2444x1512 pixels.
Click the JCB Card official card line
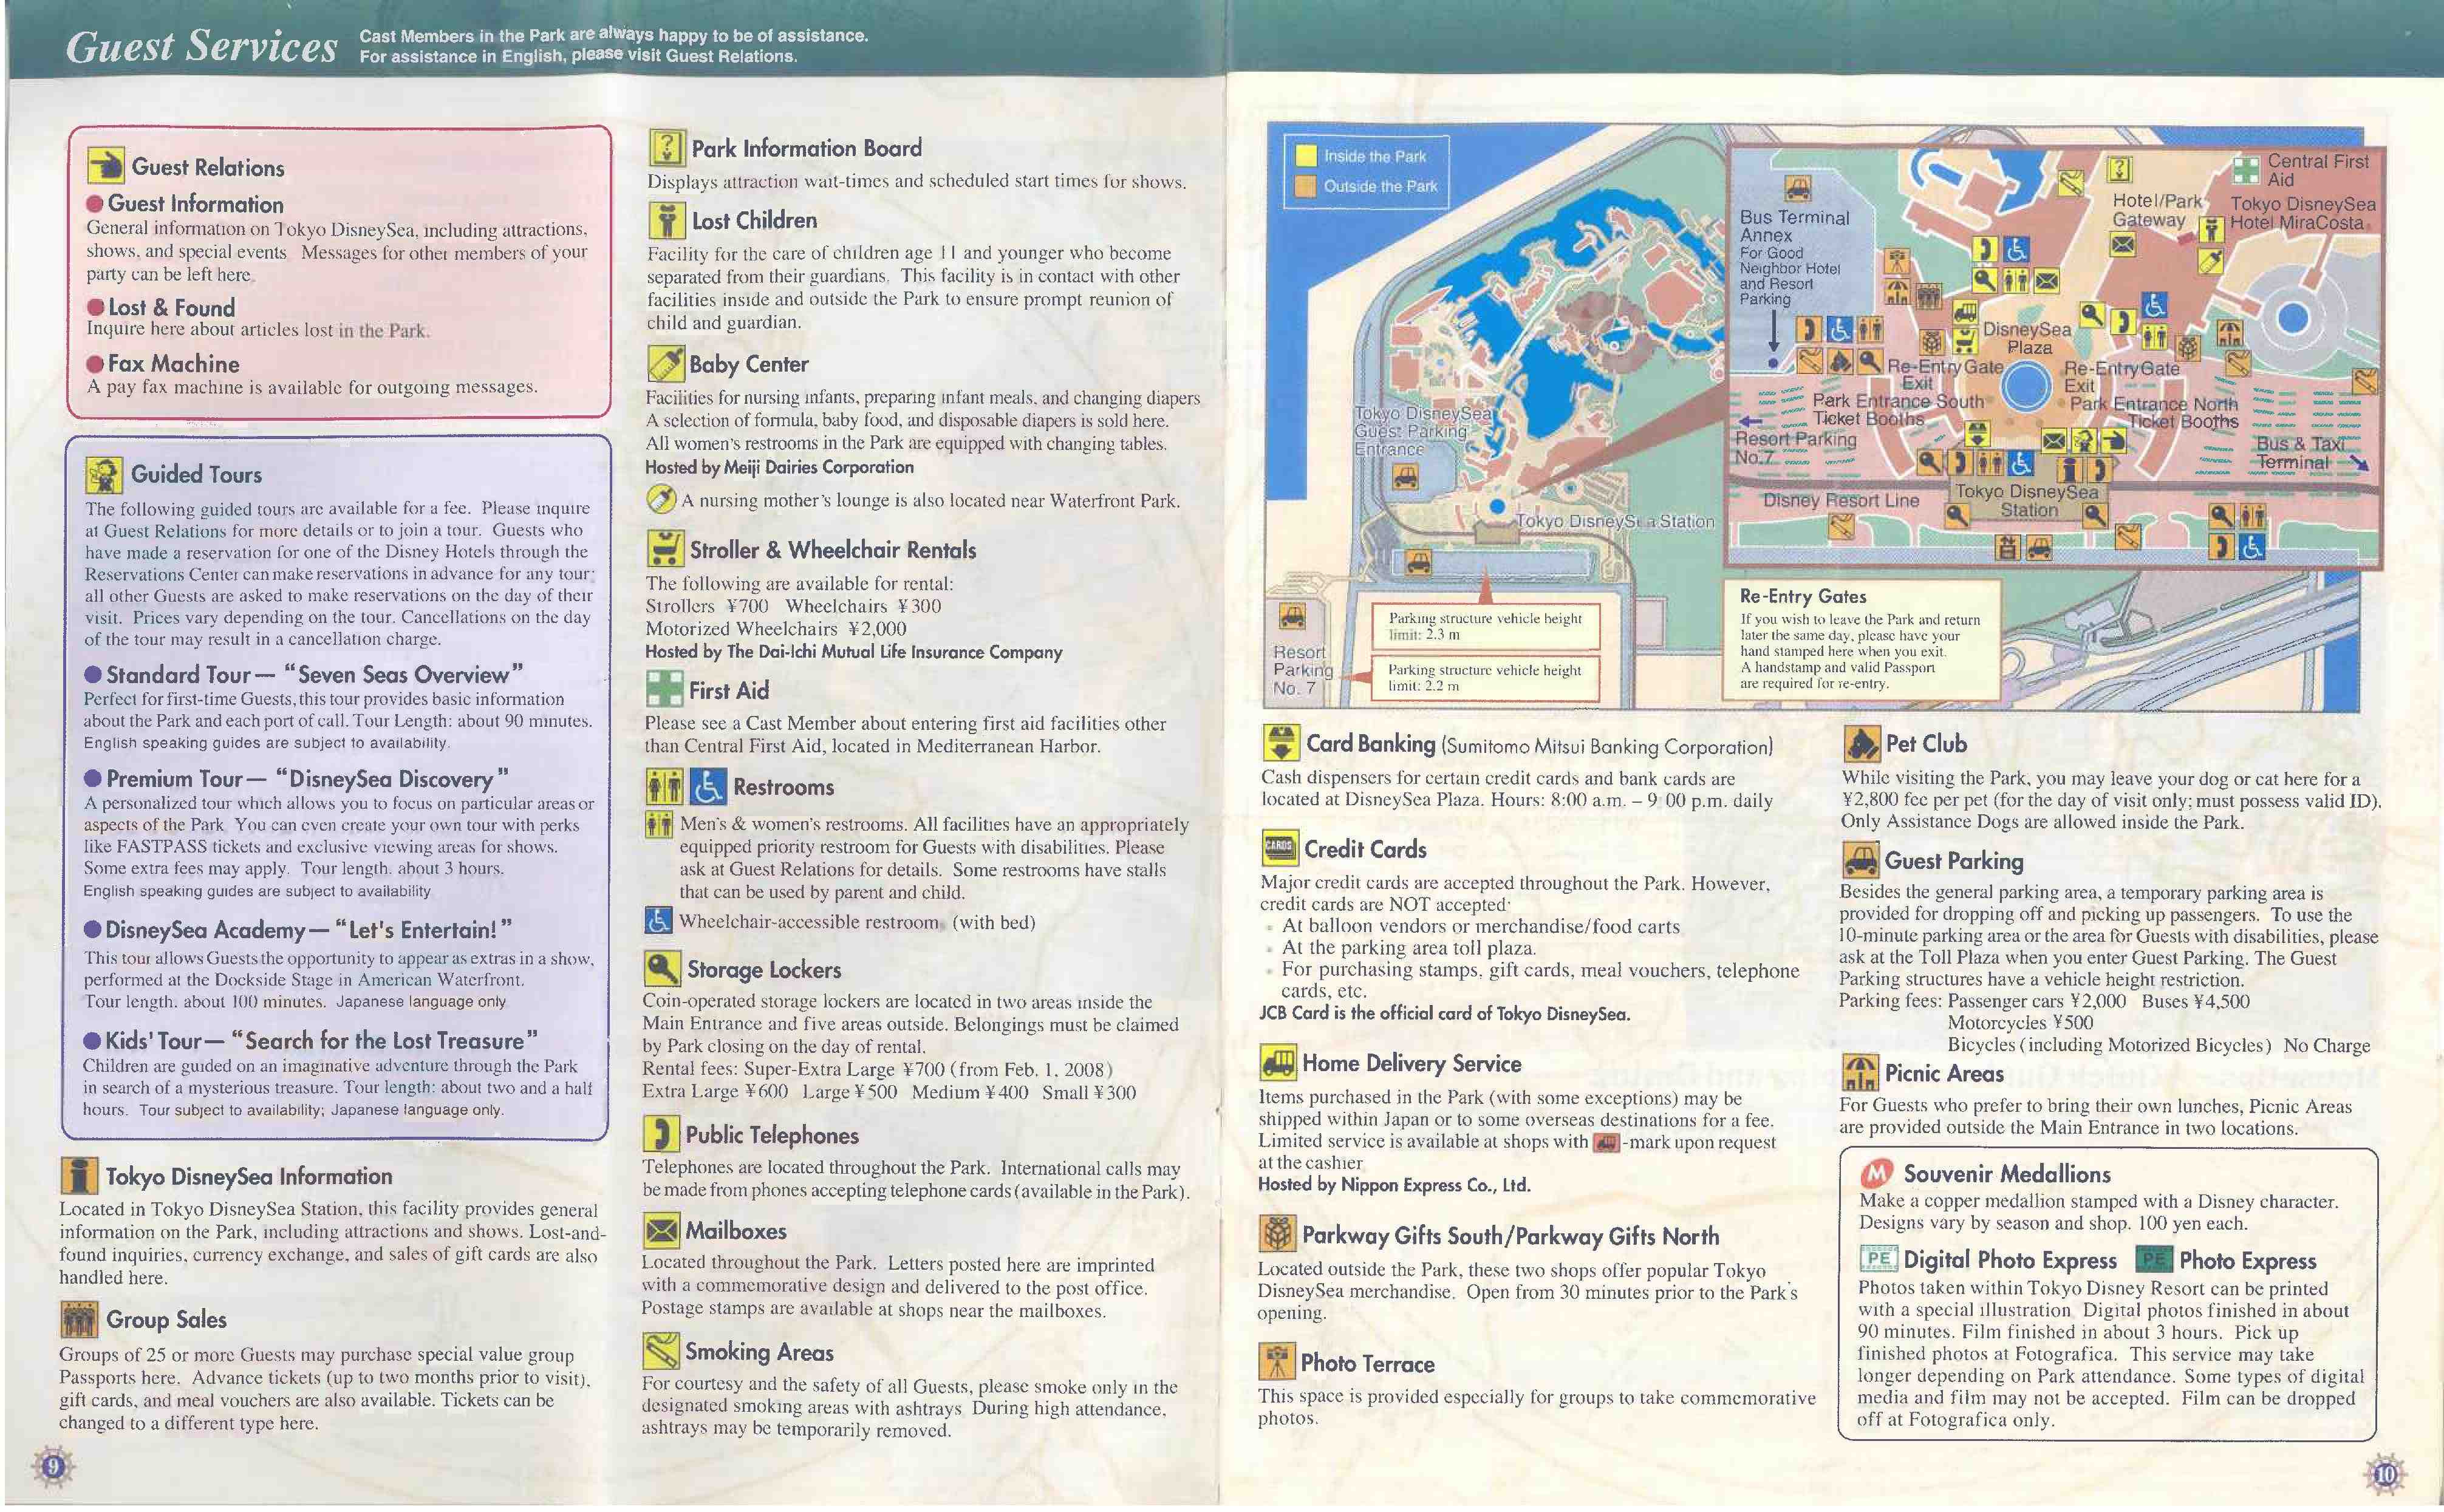1444,1013
